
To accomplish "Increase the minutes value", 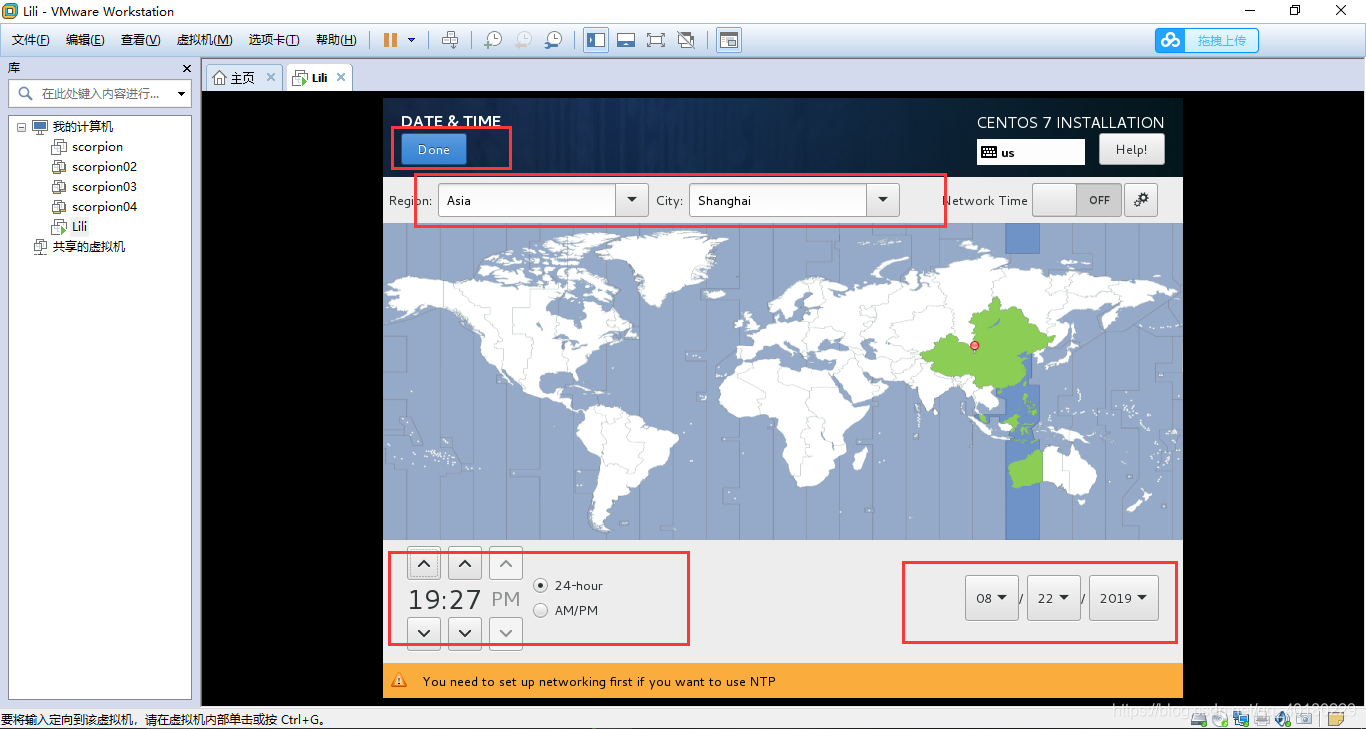I will click(465, 564).
